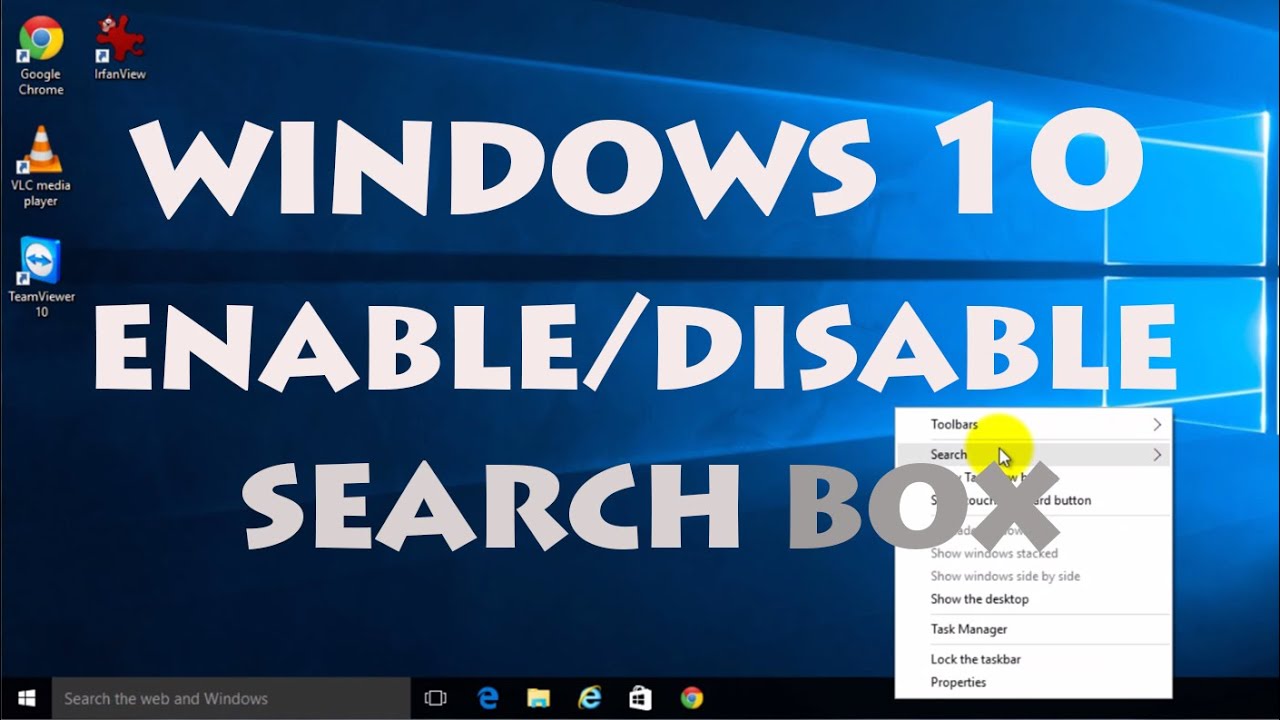Launch Microsoft Edge from the taskbar
The width and height of the screenshot is (1280, 720).
(487, 698)
